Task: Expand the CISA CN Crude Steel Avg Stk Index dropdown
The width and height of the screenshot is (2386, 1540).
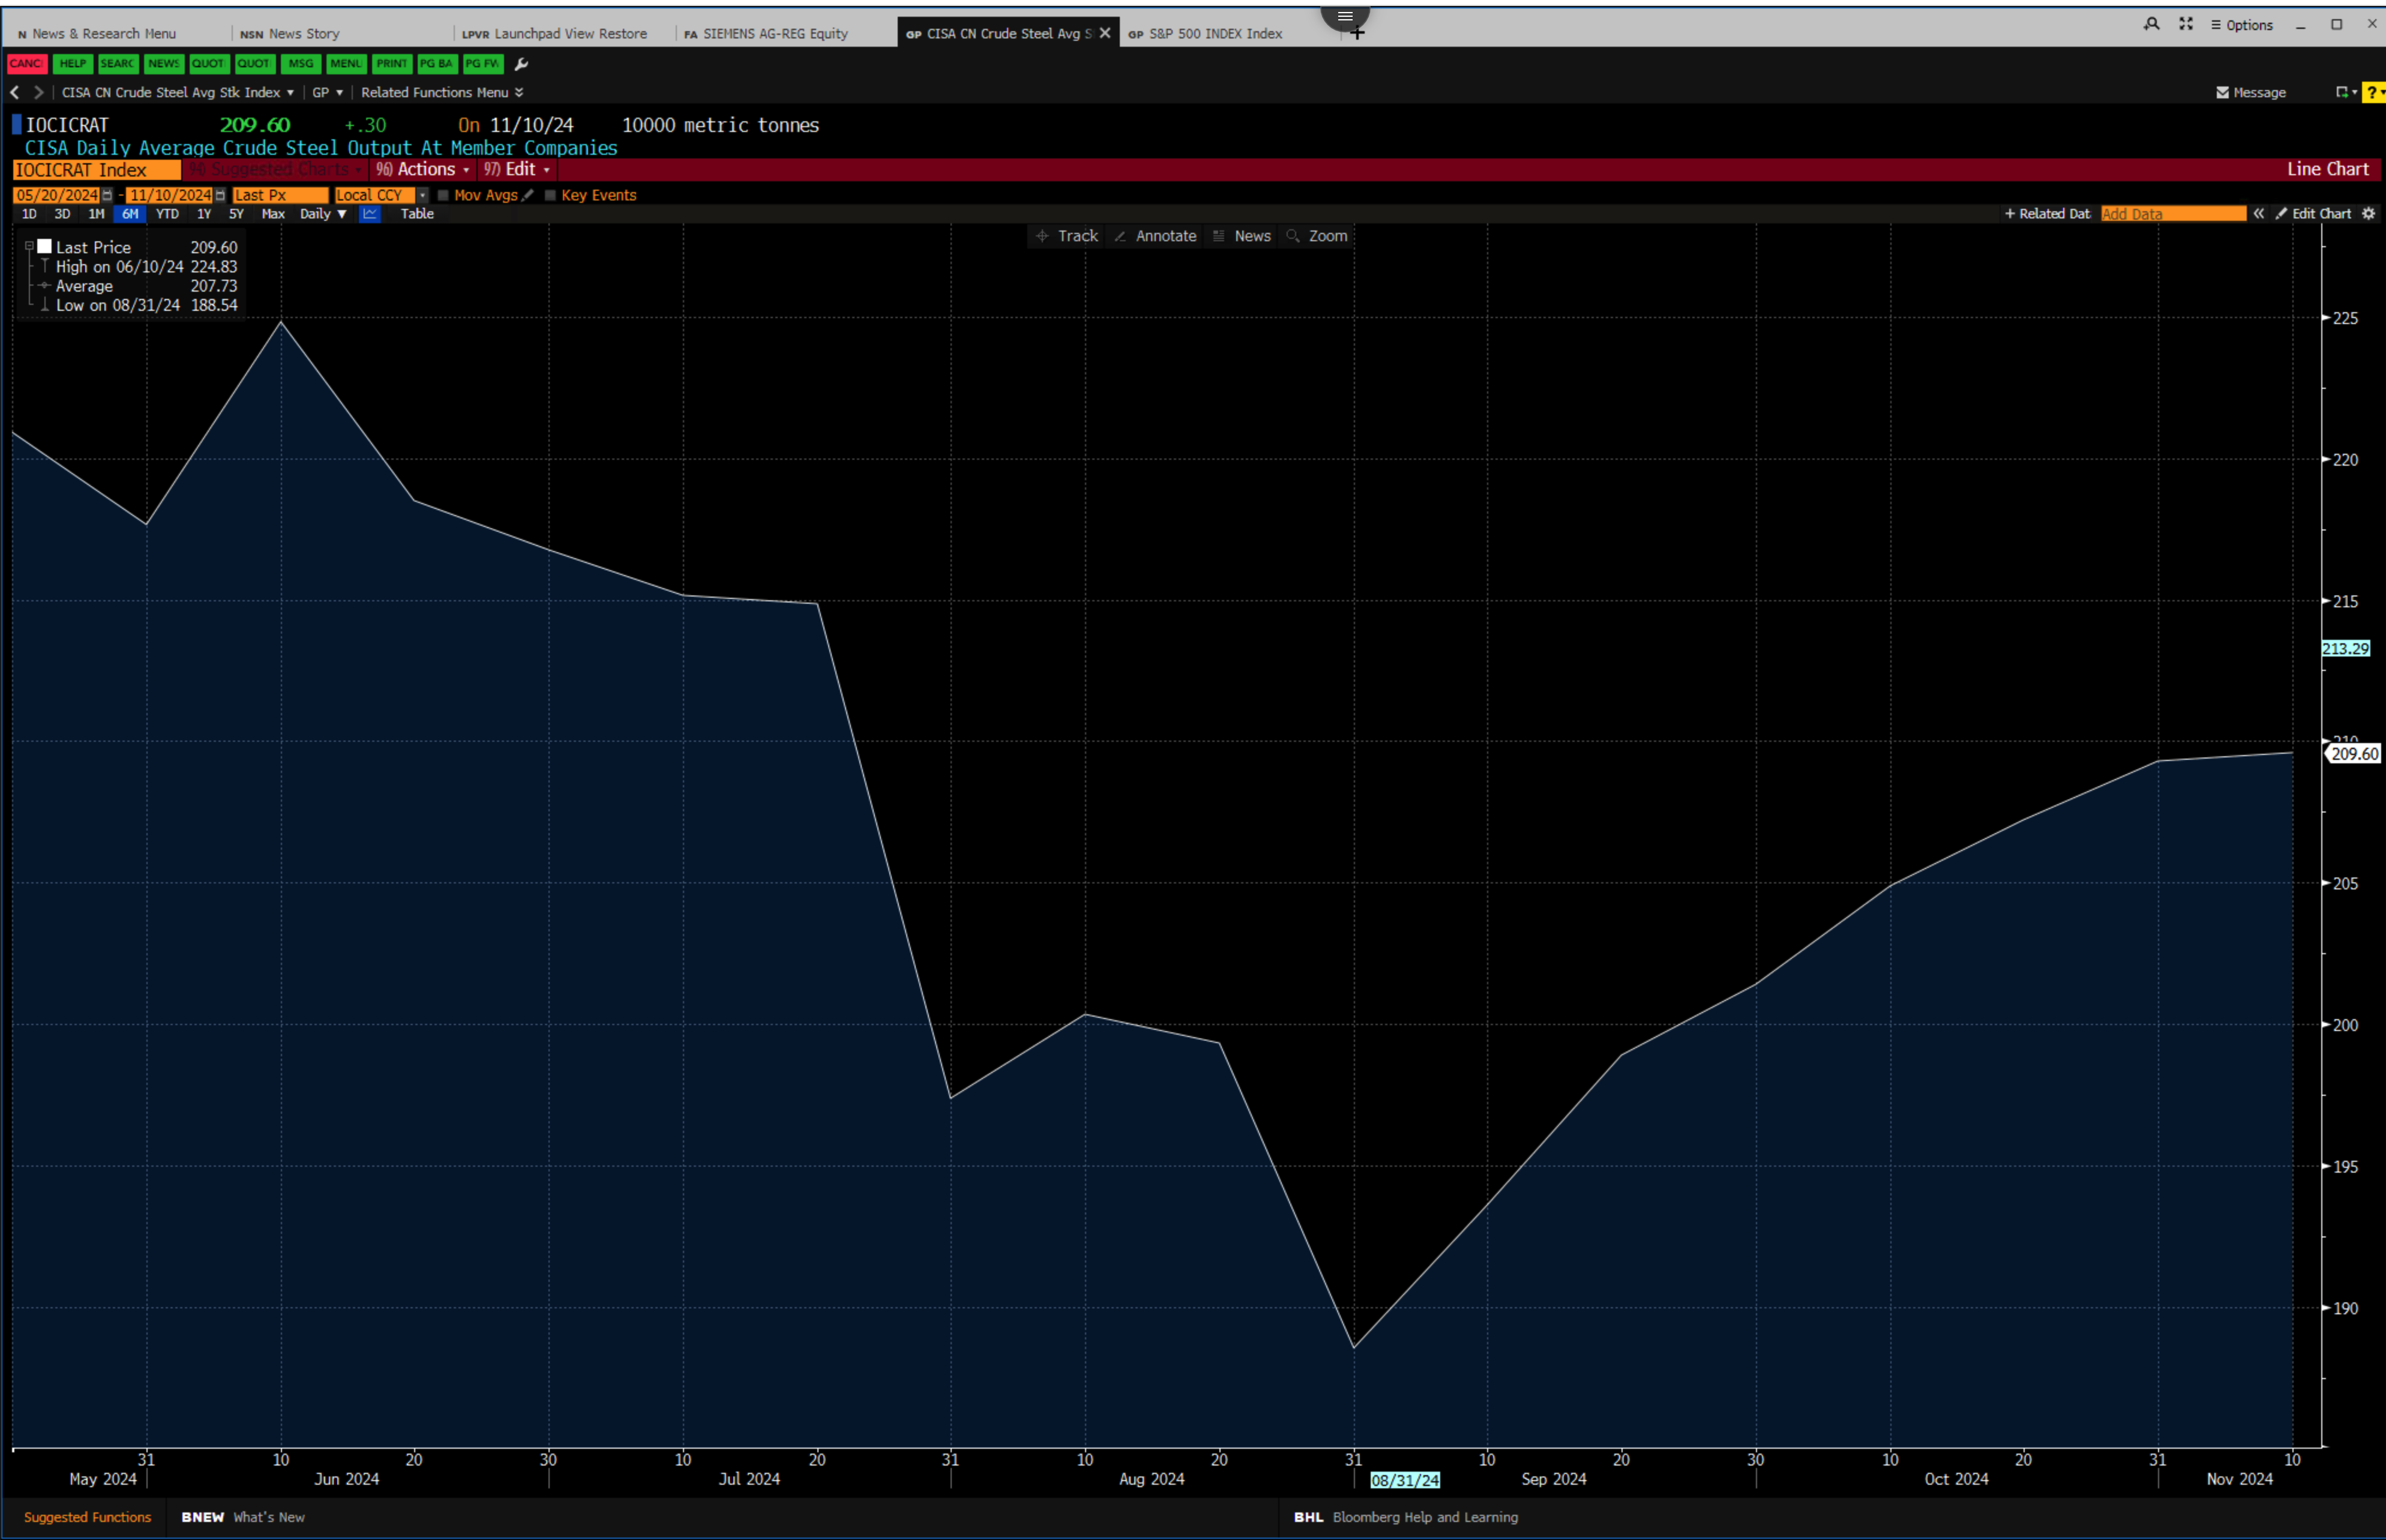Action: [x=178, y=92]
